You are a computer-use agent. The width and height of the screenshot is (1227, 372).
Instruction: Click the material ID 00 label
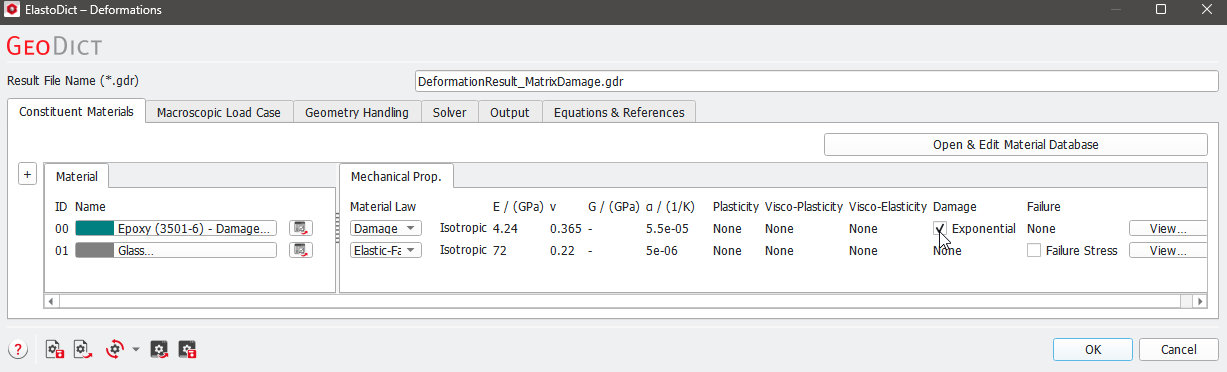tap(61, 228)
